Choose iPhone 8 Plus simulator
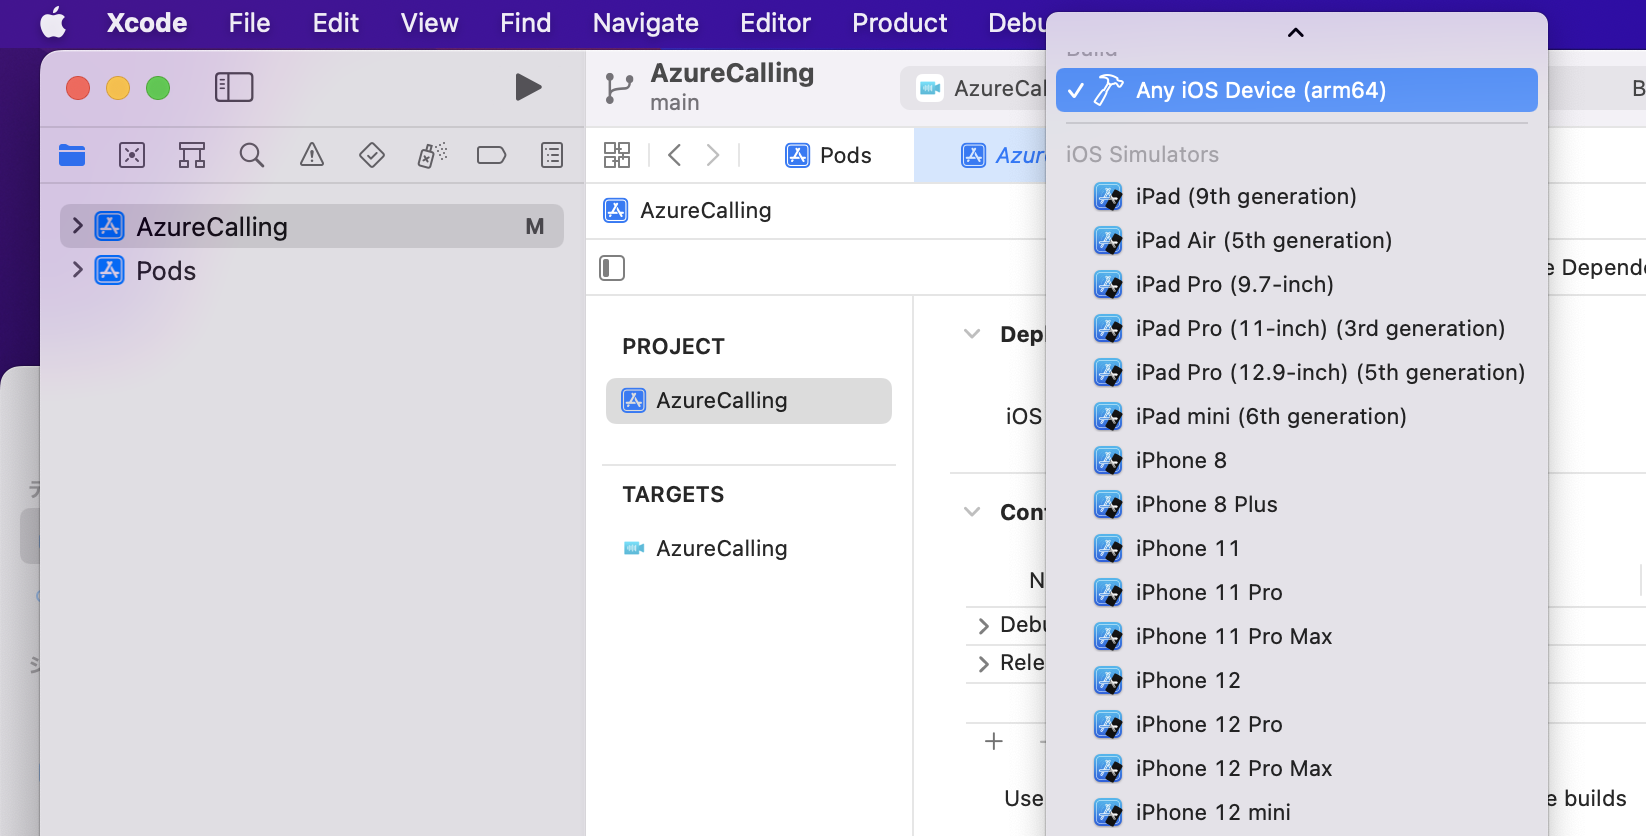1646x836 pixels. tap(1297, 504)
